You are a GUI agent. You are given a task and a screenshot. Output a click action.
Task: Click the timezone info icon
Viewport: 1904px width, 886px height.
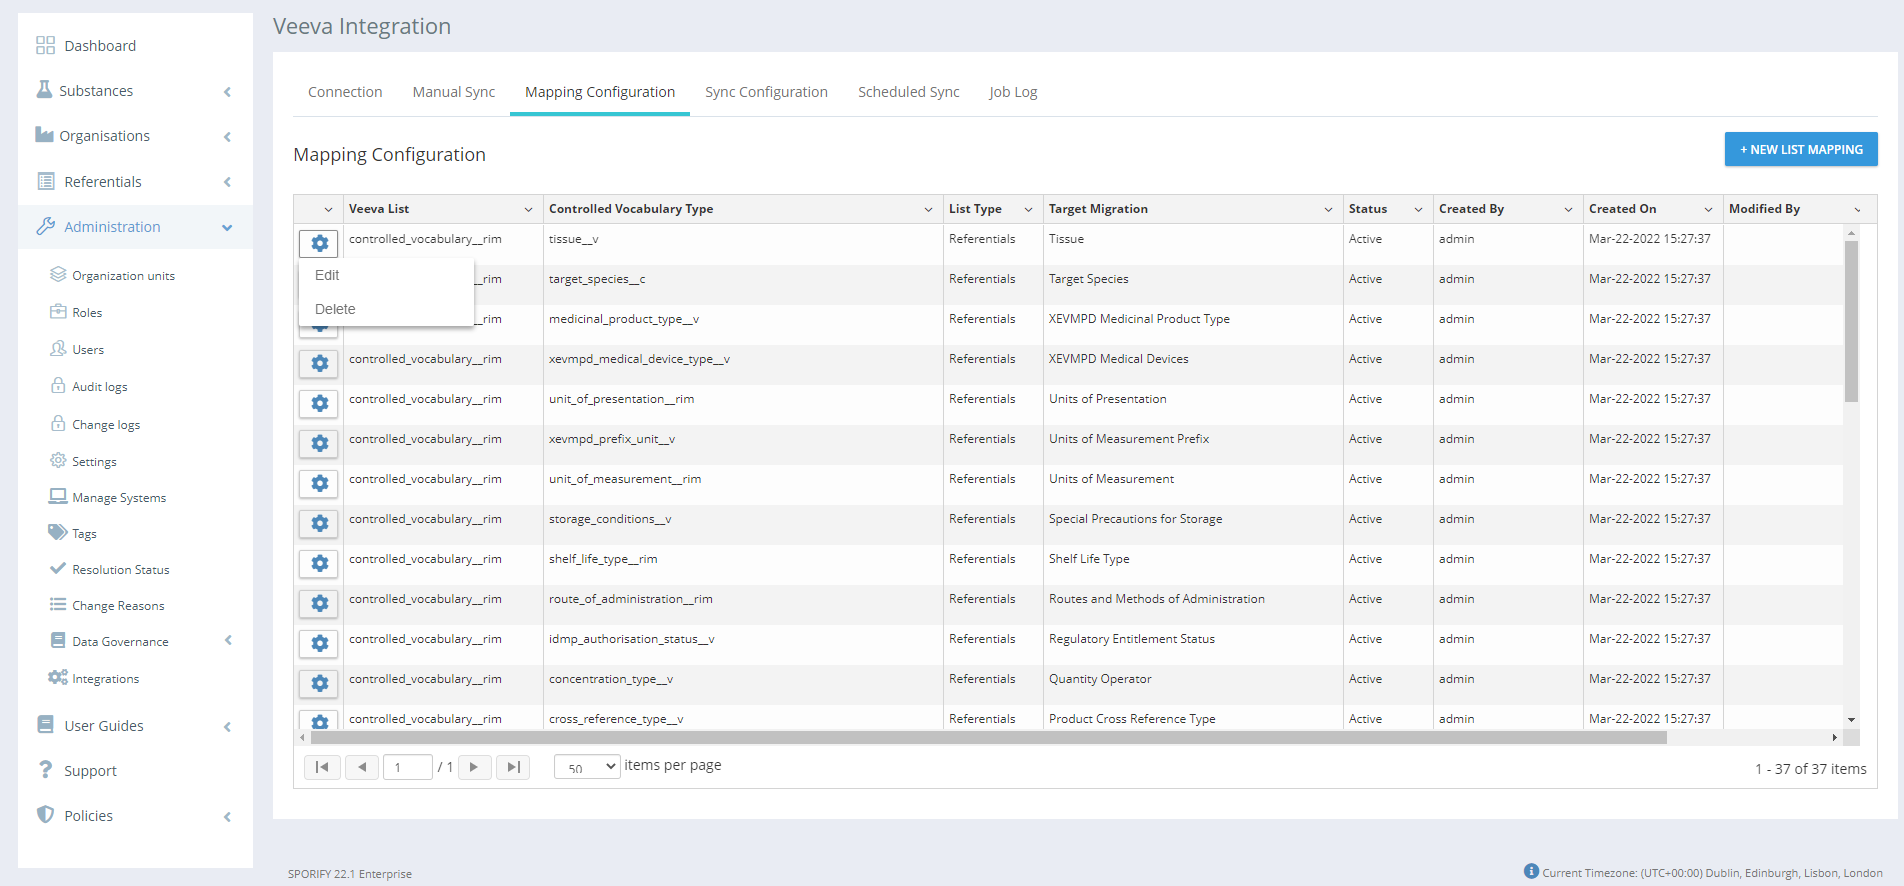(1531, 871)
